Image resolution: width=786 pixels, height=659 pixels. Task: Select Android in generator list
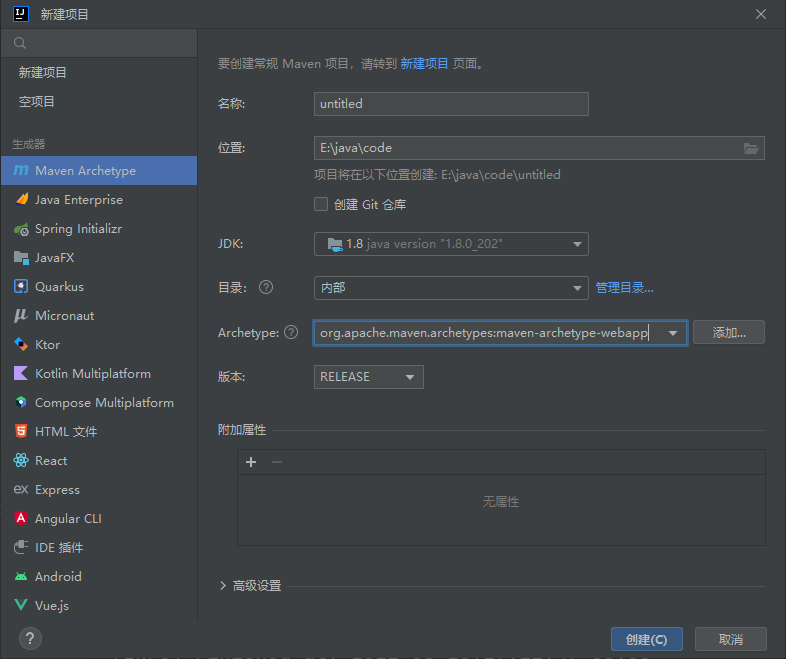pyautogui.click(x=99, y=576)
